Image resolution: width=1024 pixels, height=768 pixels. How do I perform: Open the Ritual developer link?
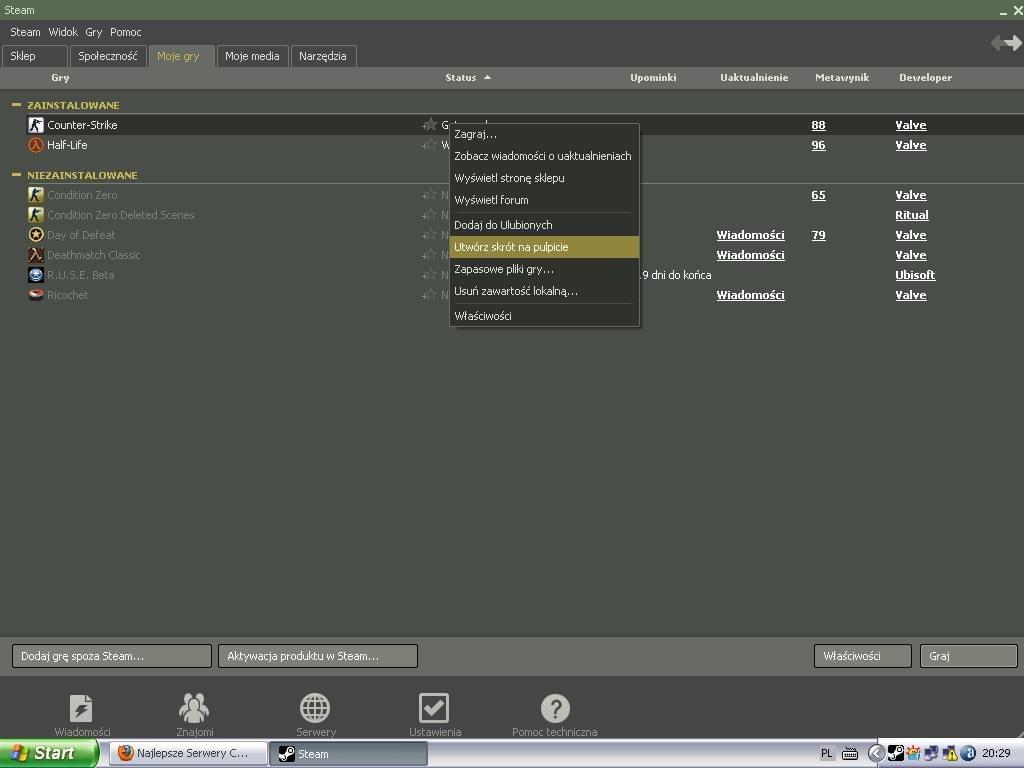tap(912, 215)
